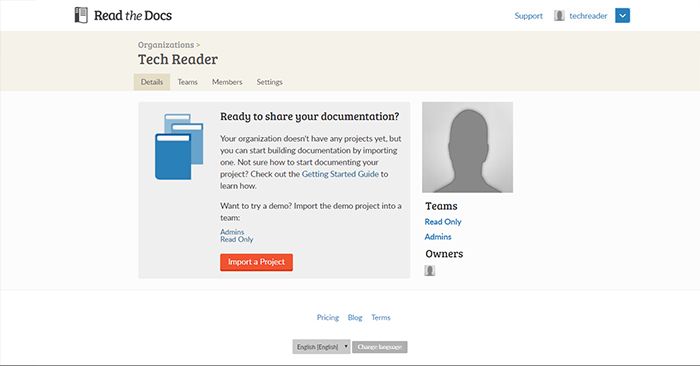The height and width of the screenshot is (366, 700).
Task: Click the Import a Project button
Action: pos(256,262)
